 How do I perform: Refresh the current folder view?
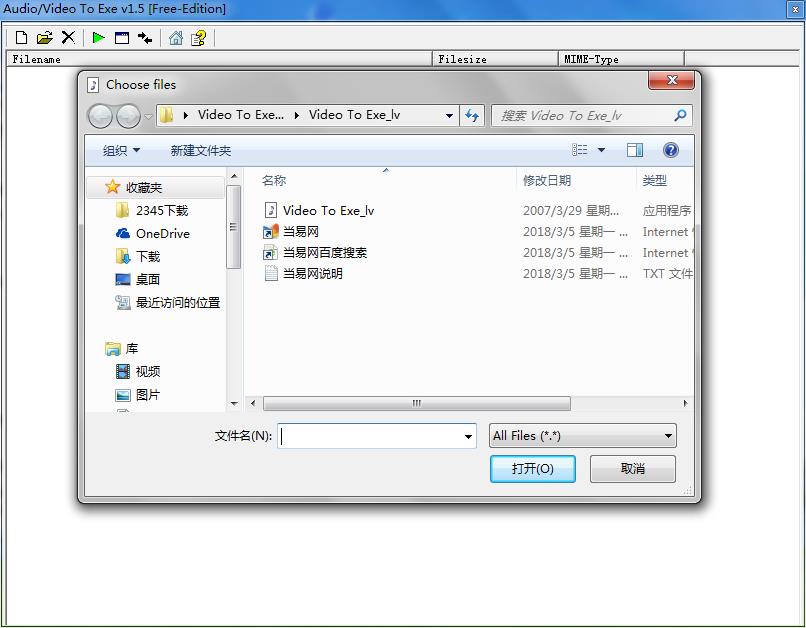click(x=472, y=115)
